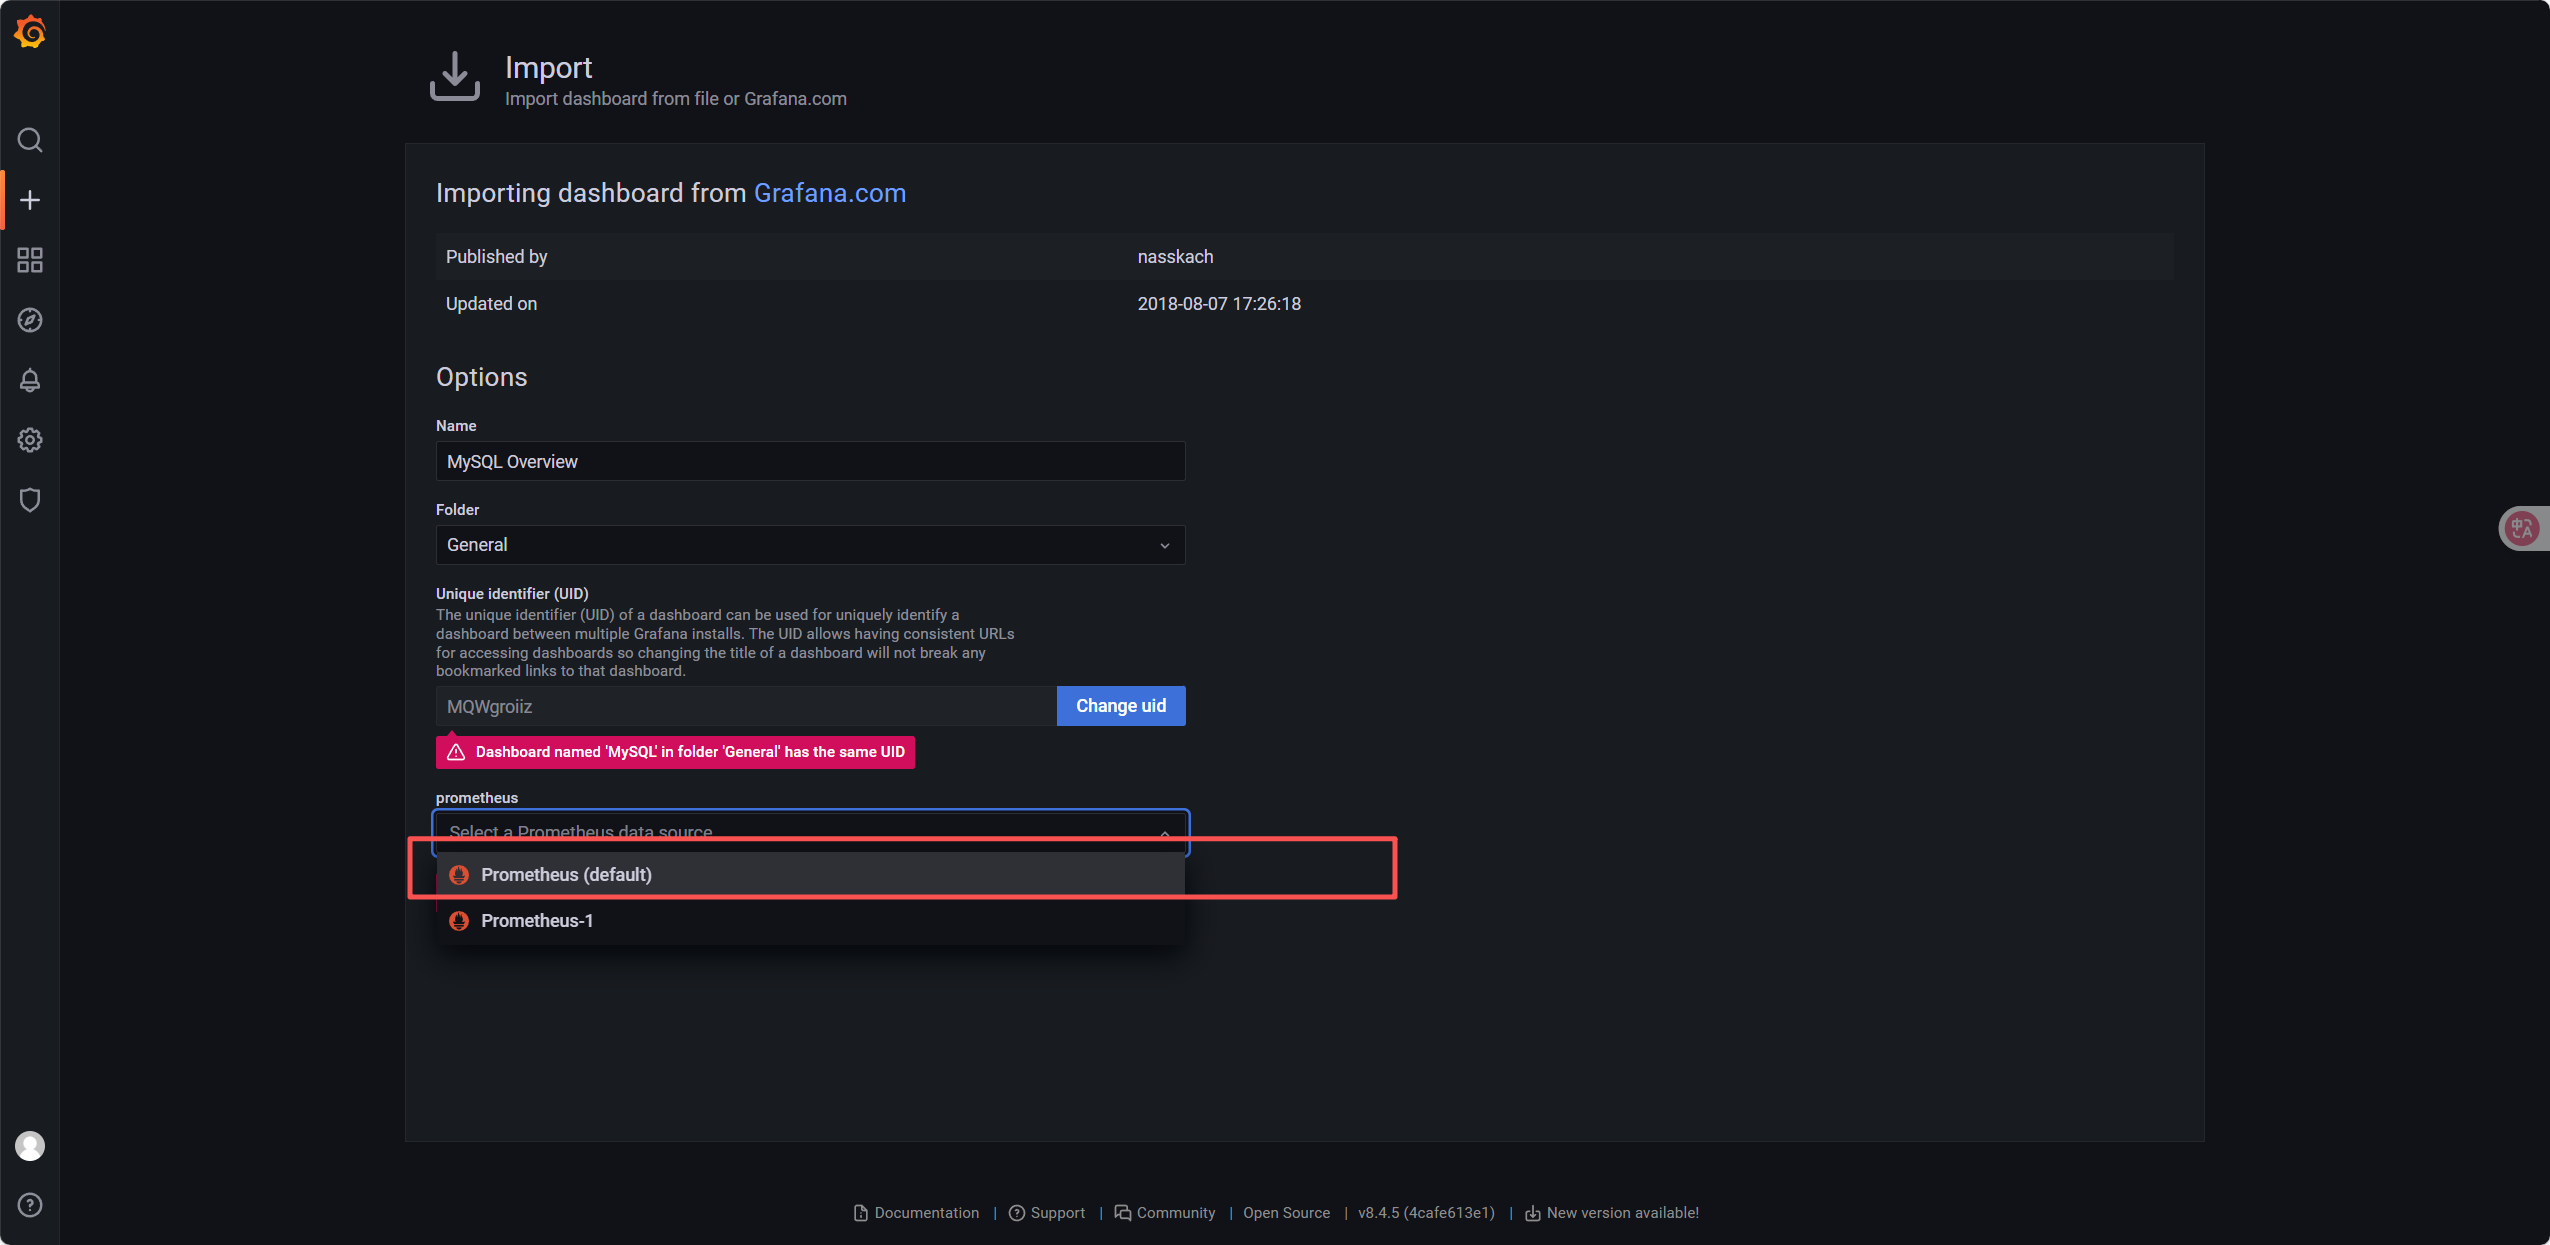The height and width of the screenshot is (1245, 2550).
Task: Click the Change uid button
Action: [x=1121, y=706]
